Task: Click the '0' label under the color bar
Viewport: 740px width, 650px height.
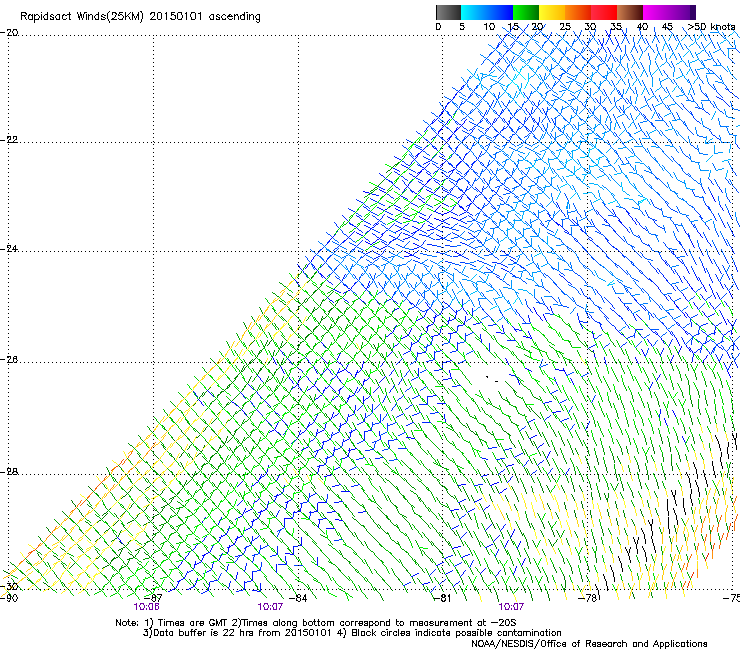Action: tap(438, 27)
